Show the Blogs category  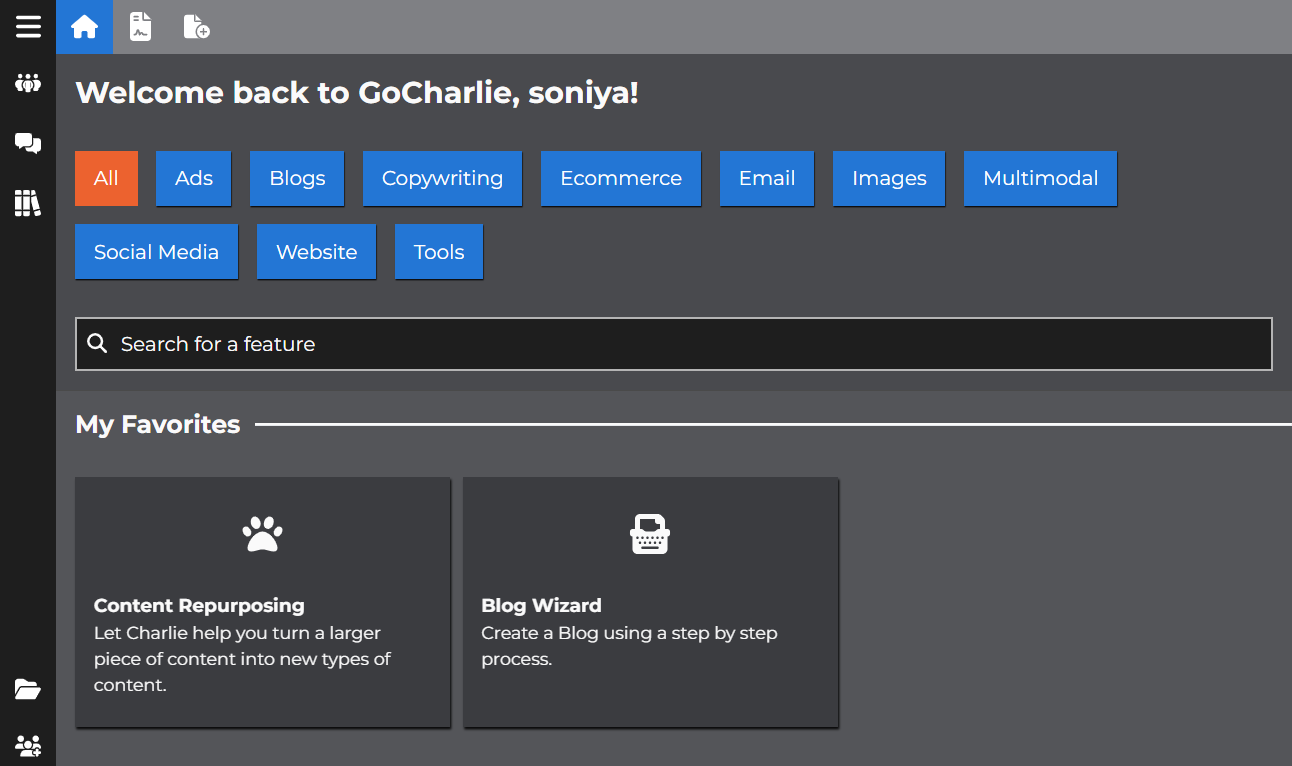click(297, 178)
